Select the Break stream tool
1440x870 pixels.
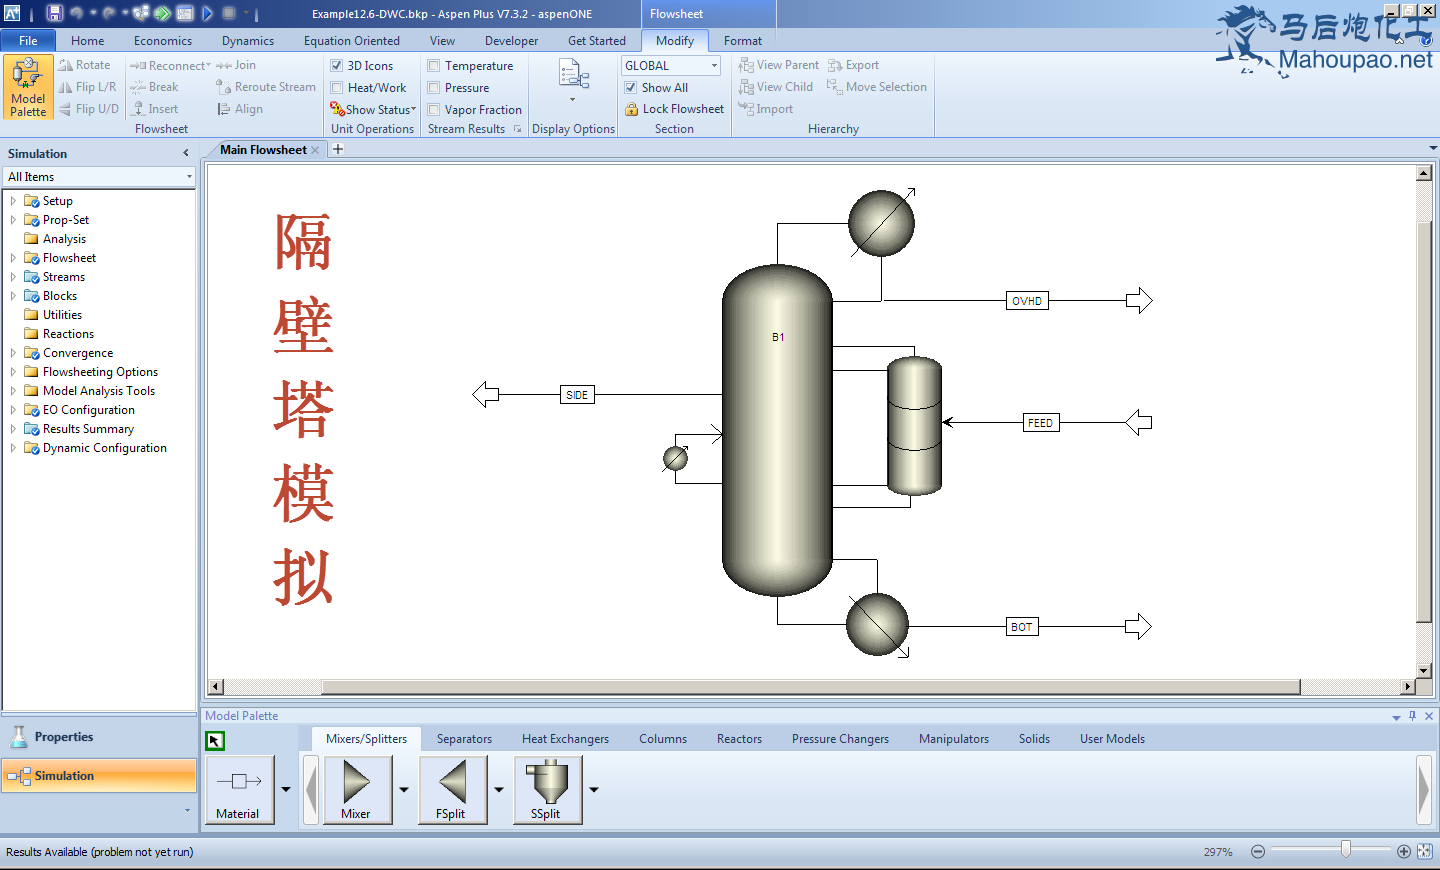point(155,87)
